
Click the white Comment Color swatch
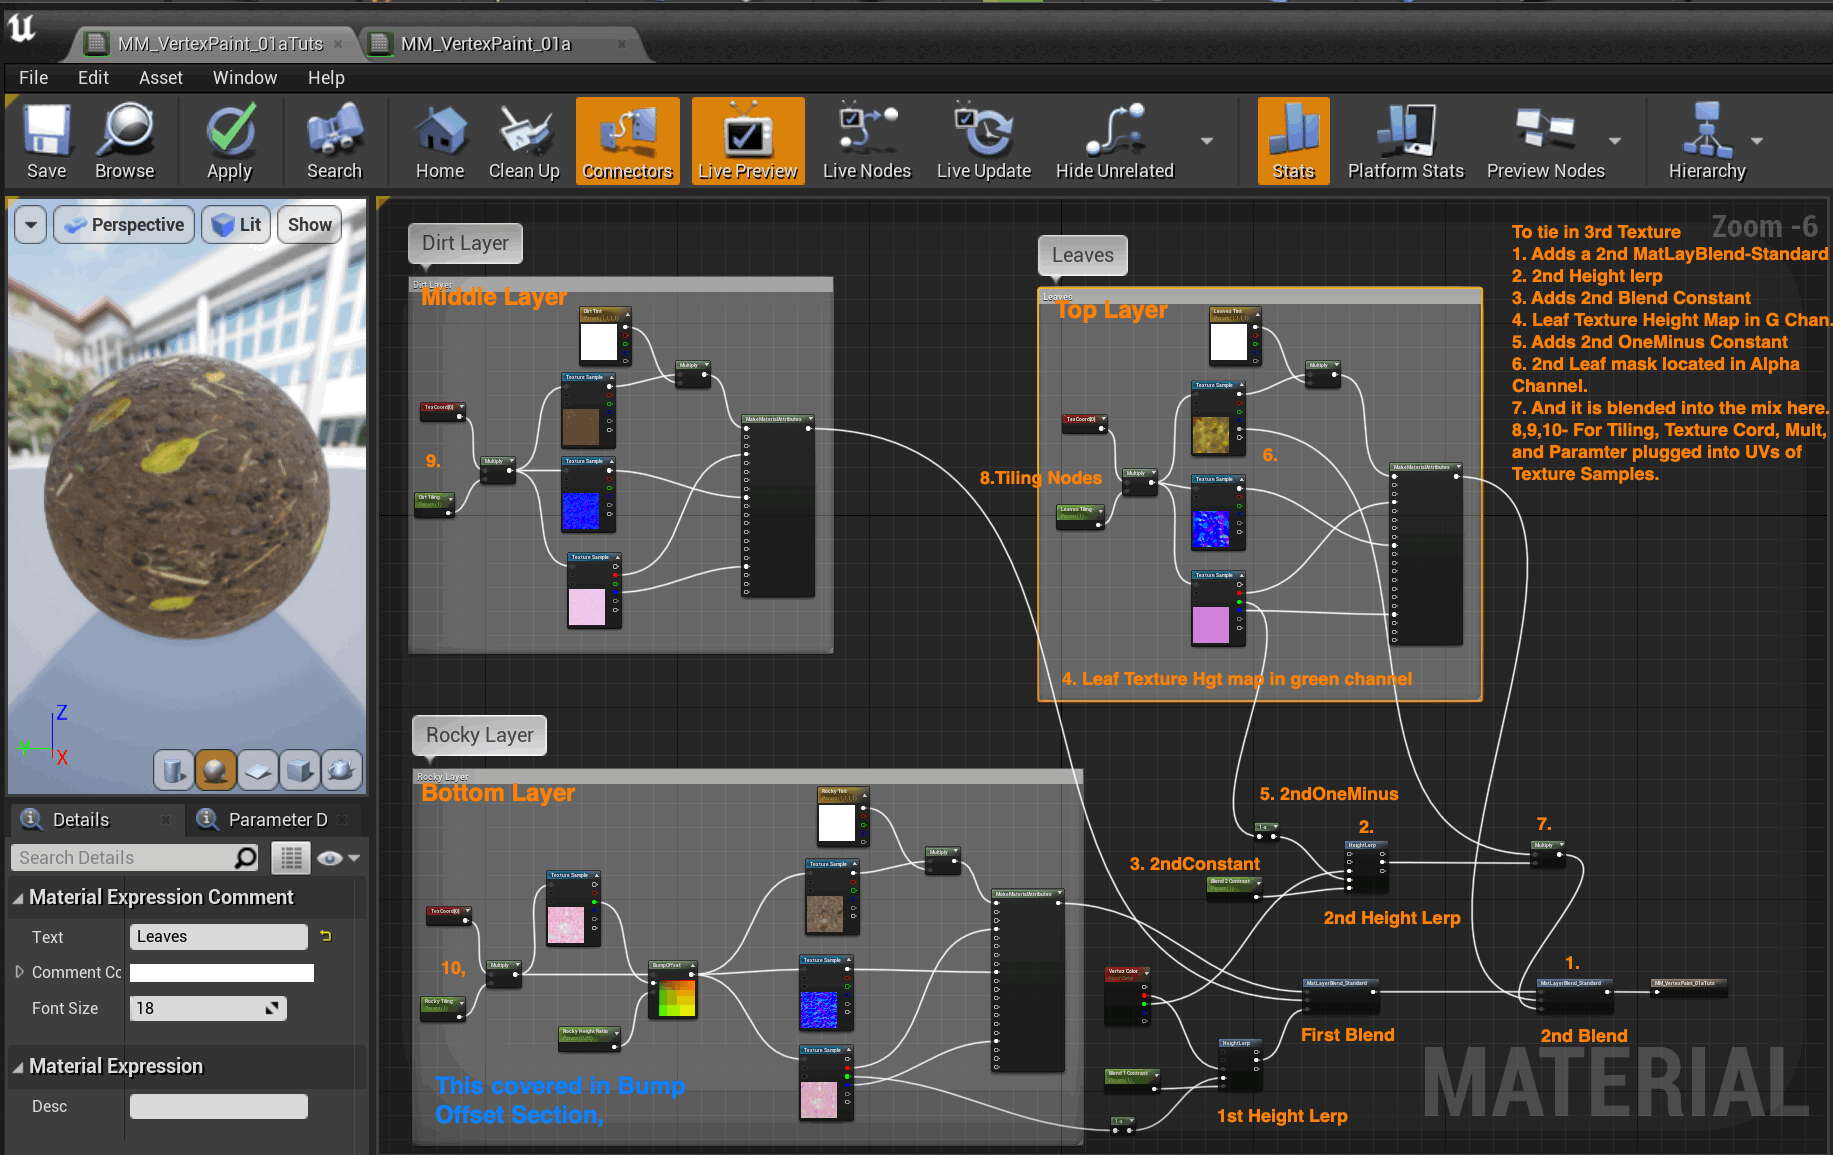click(221, 973)
